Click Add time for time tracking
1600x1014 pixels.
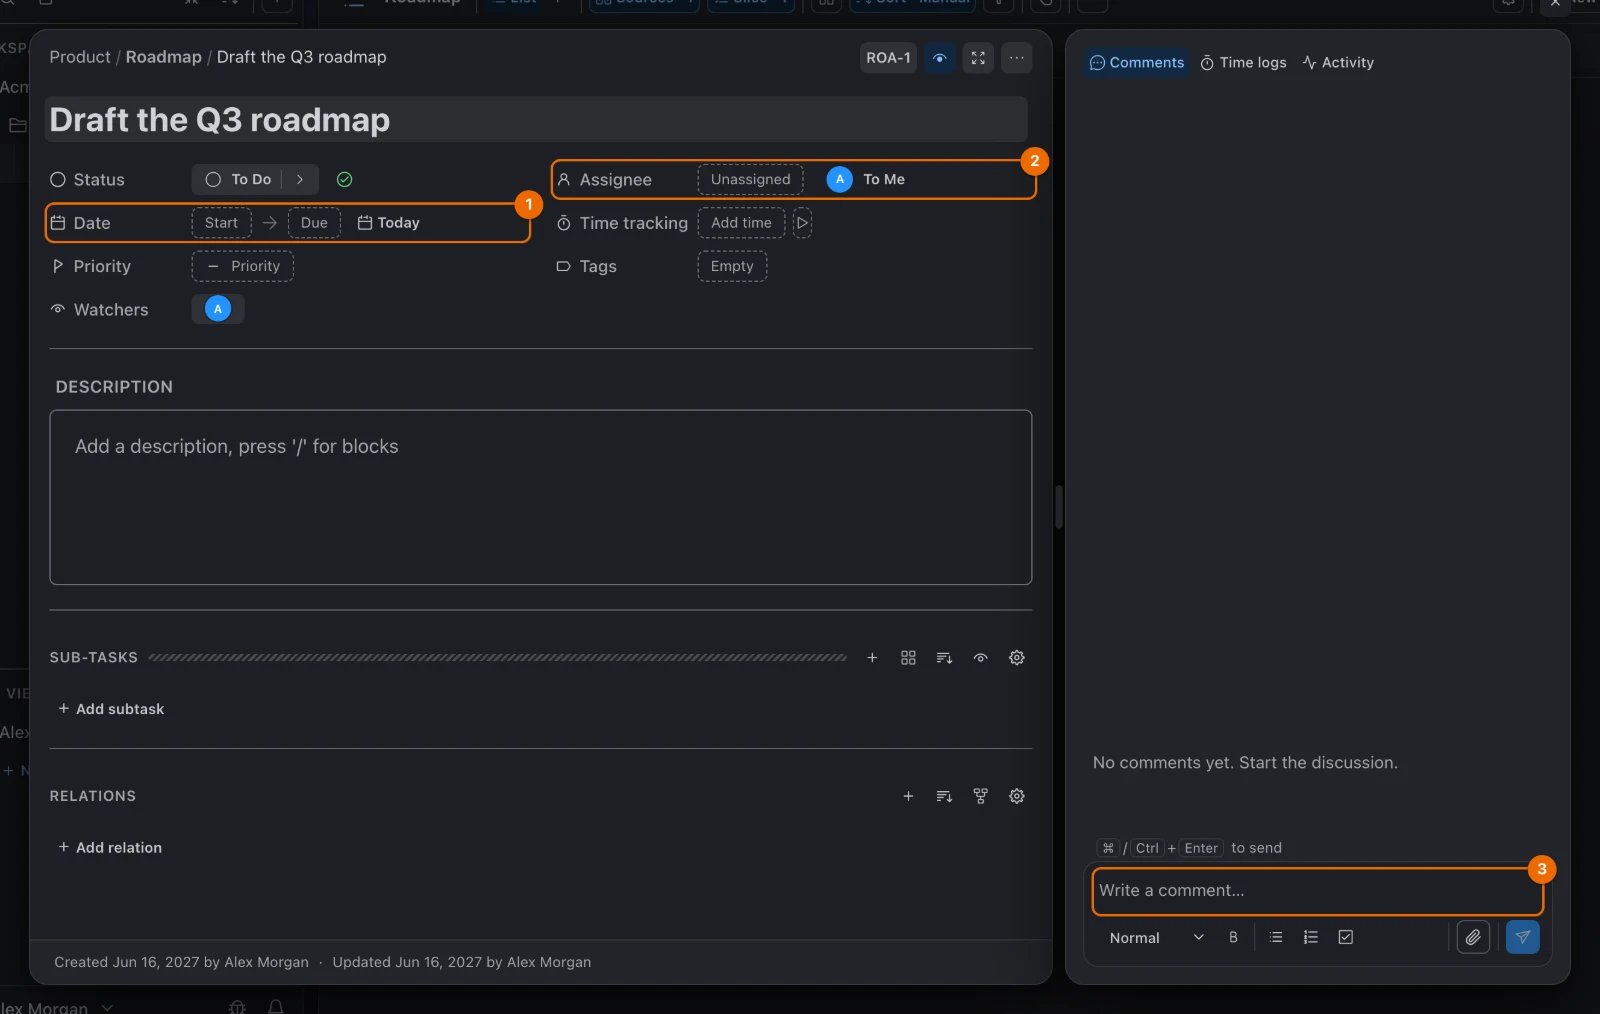pyautogui.click(x=741, y=223)
